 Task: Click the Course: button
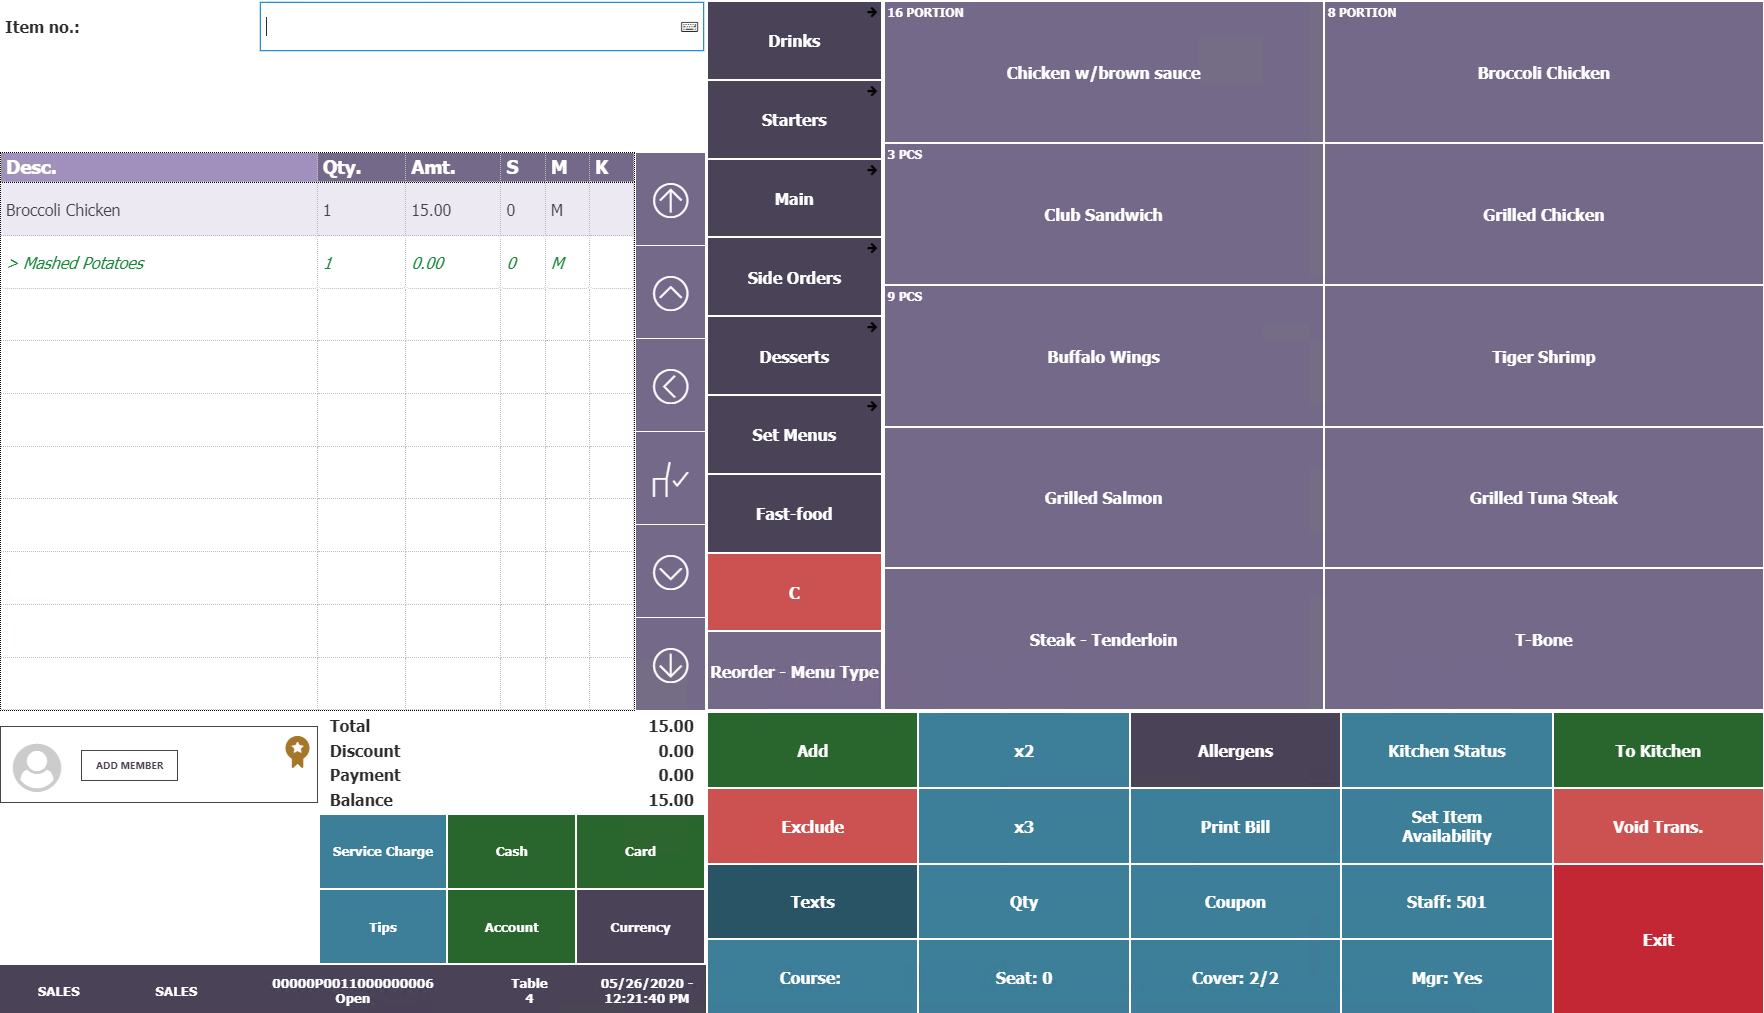812,978
